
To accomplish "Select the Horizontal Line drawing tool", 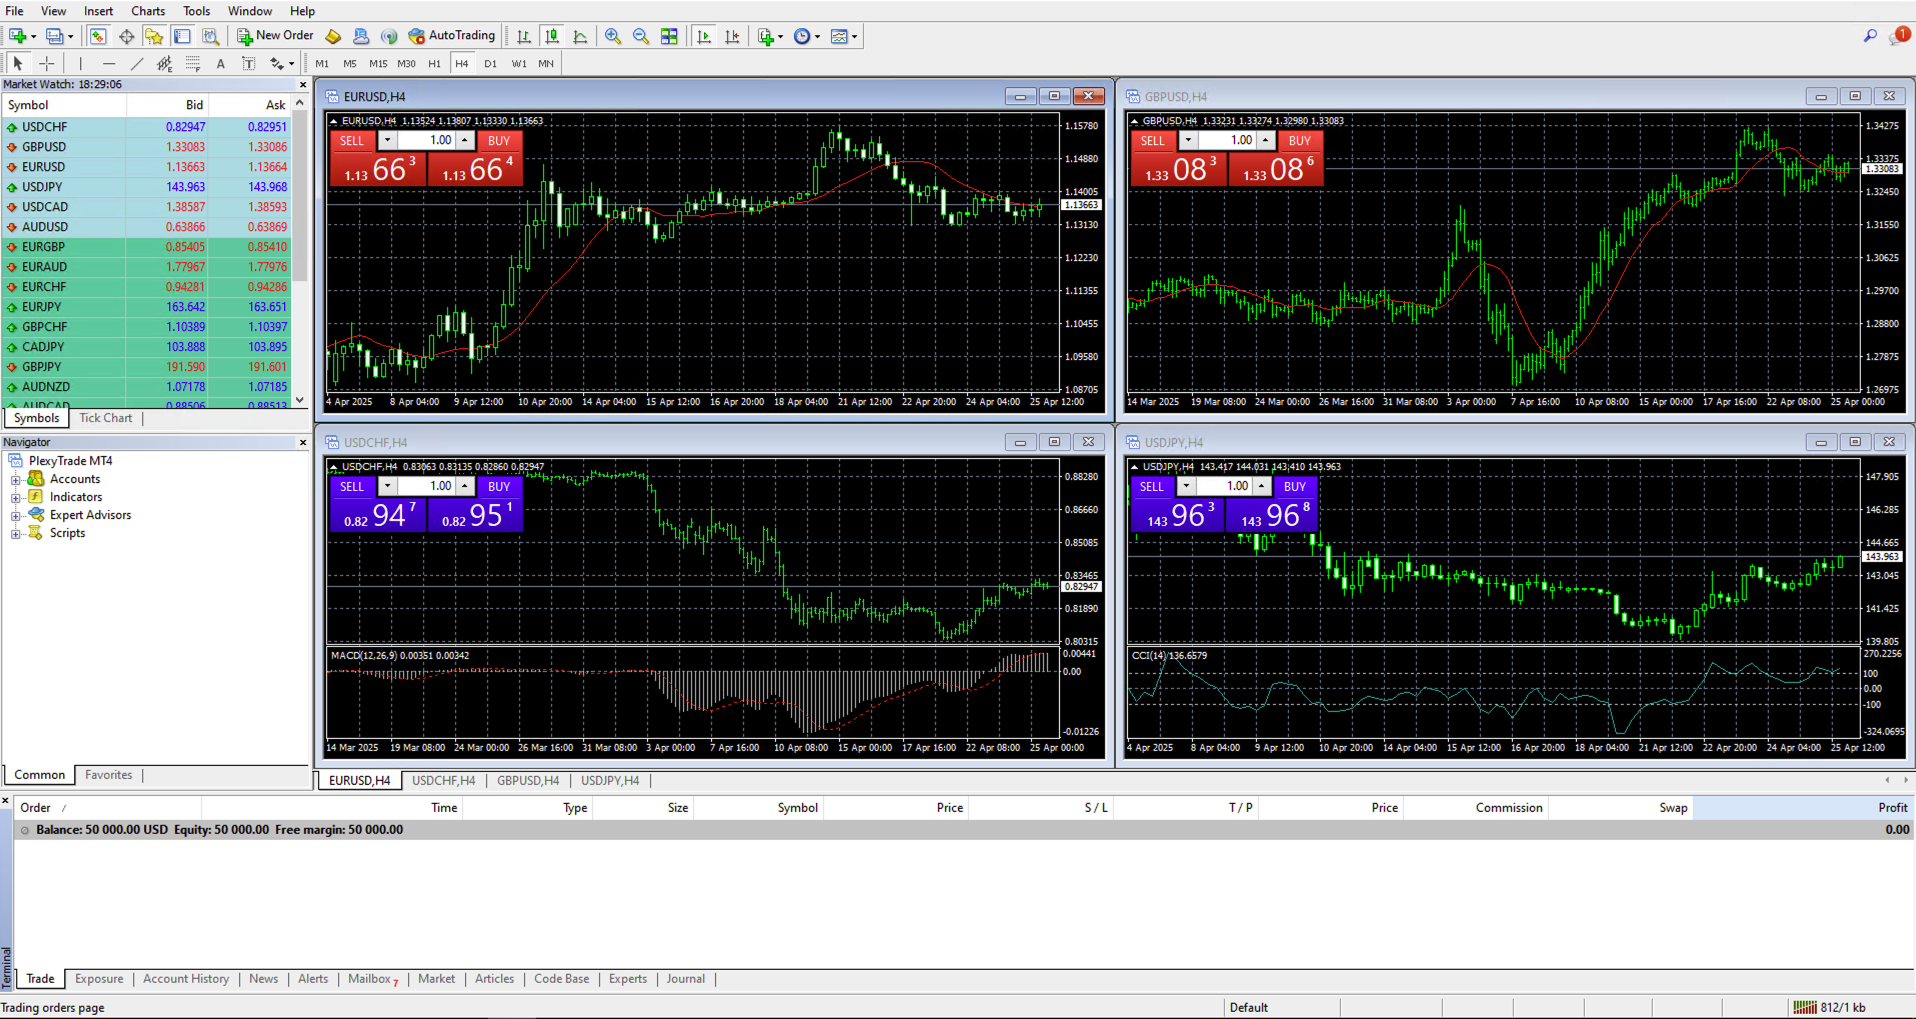I will [x=109, y=63].
